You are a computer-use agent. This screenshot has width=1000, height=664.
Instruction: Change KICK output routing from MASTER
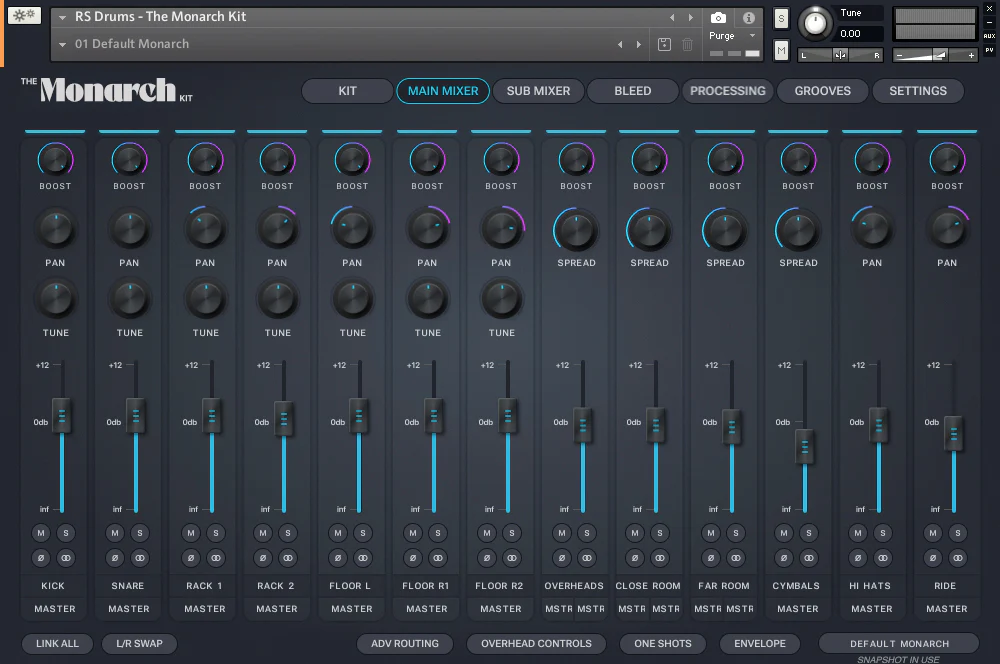tap(55, 609)
